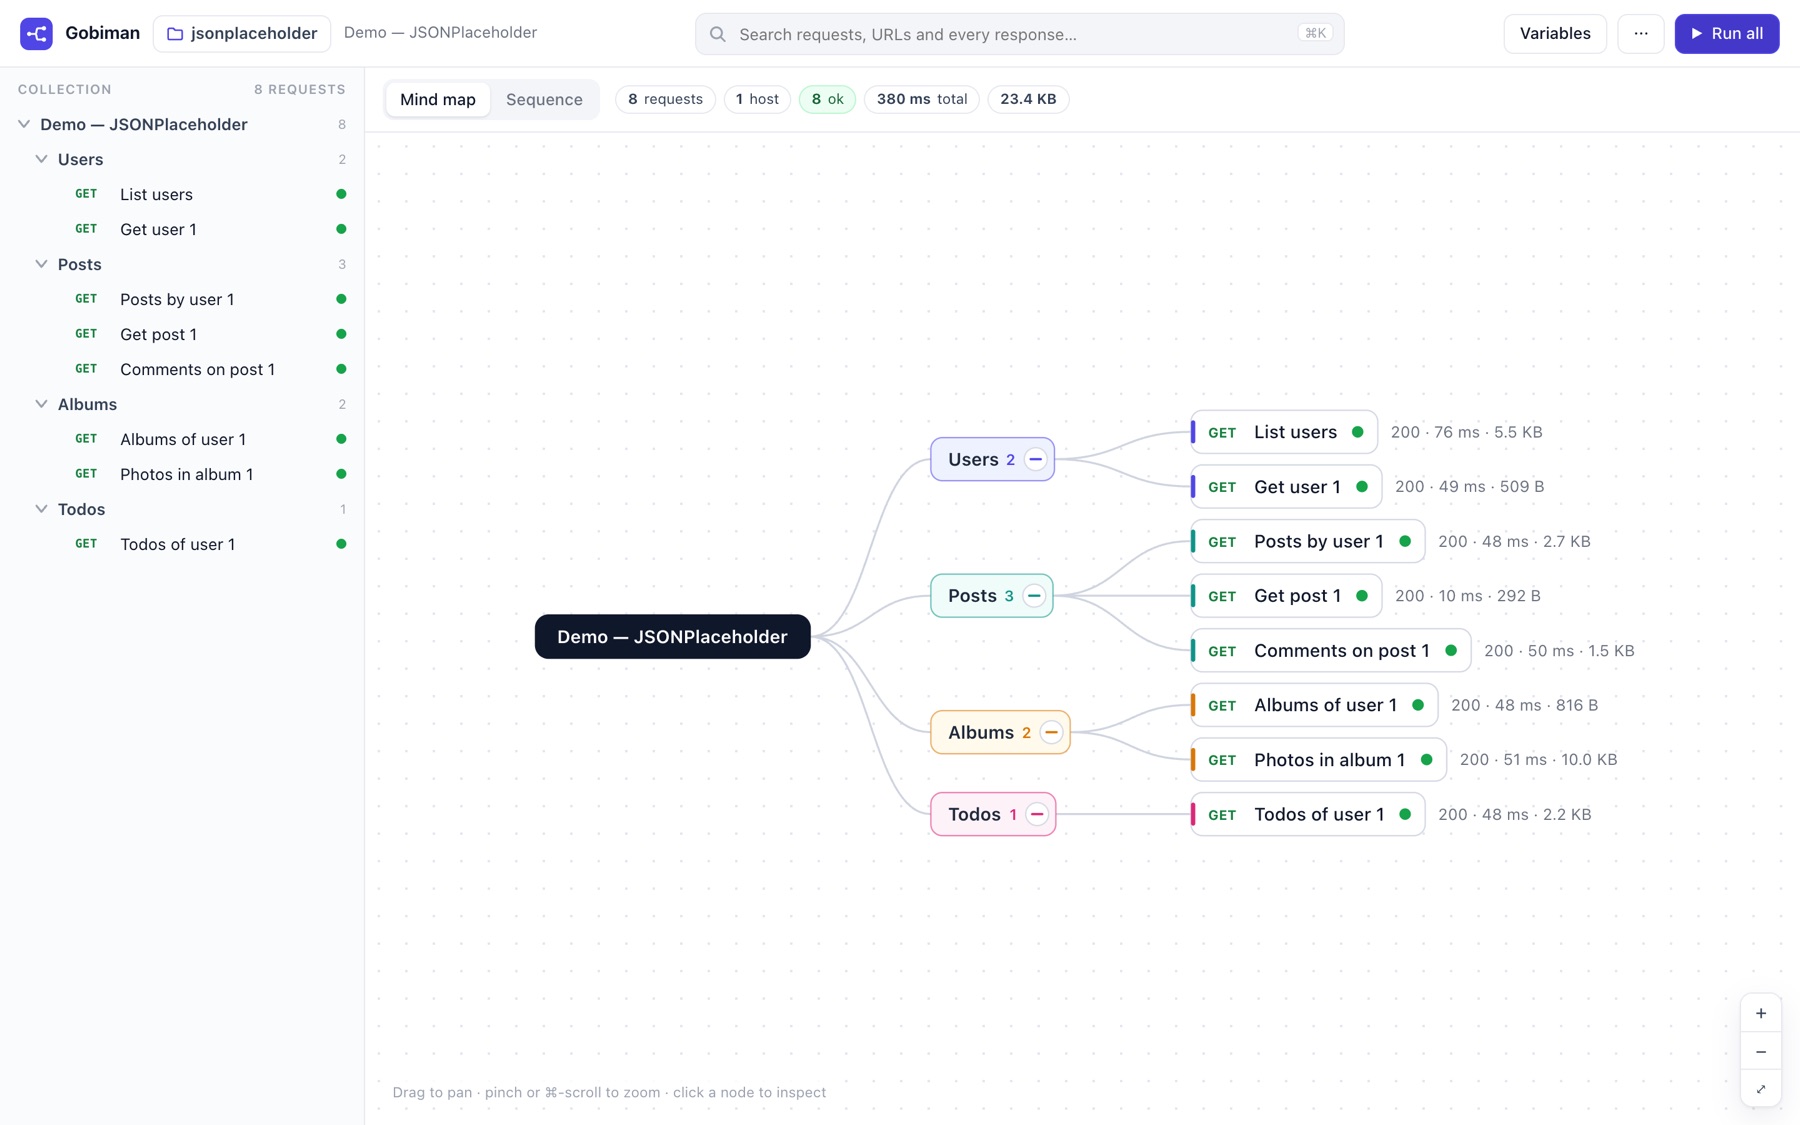
Task: Open the Variables panel
Action: 1555,33
